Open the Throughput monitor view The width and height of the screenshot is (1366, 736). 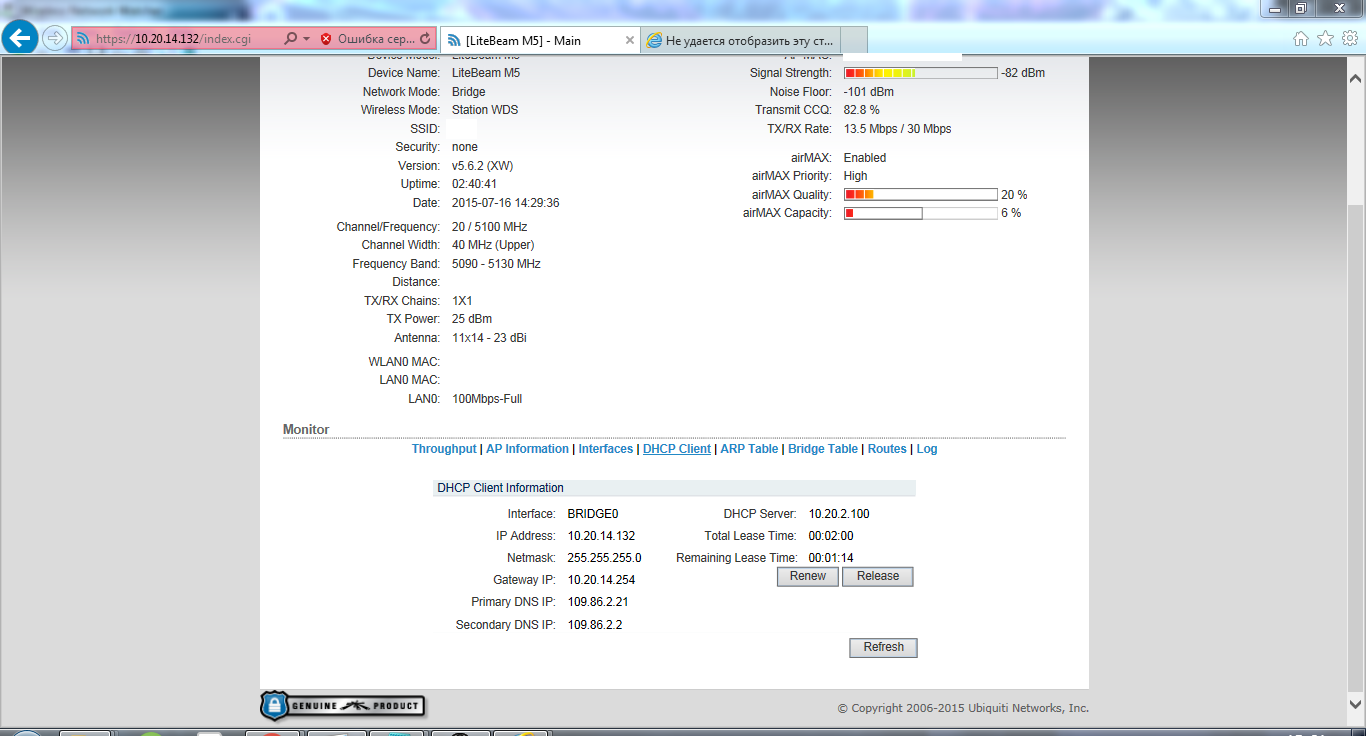click(444, 448)
